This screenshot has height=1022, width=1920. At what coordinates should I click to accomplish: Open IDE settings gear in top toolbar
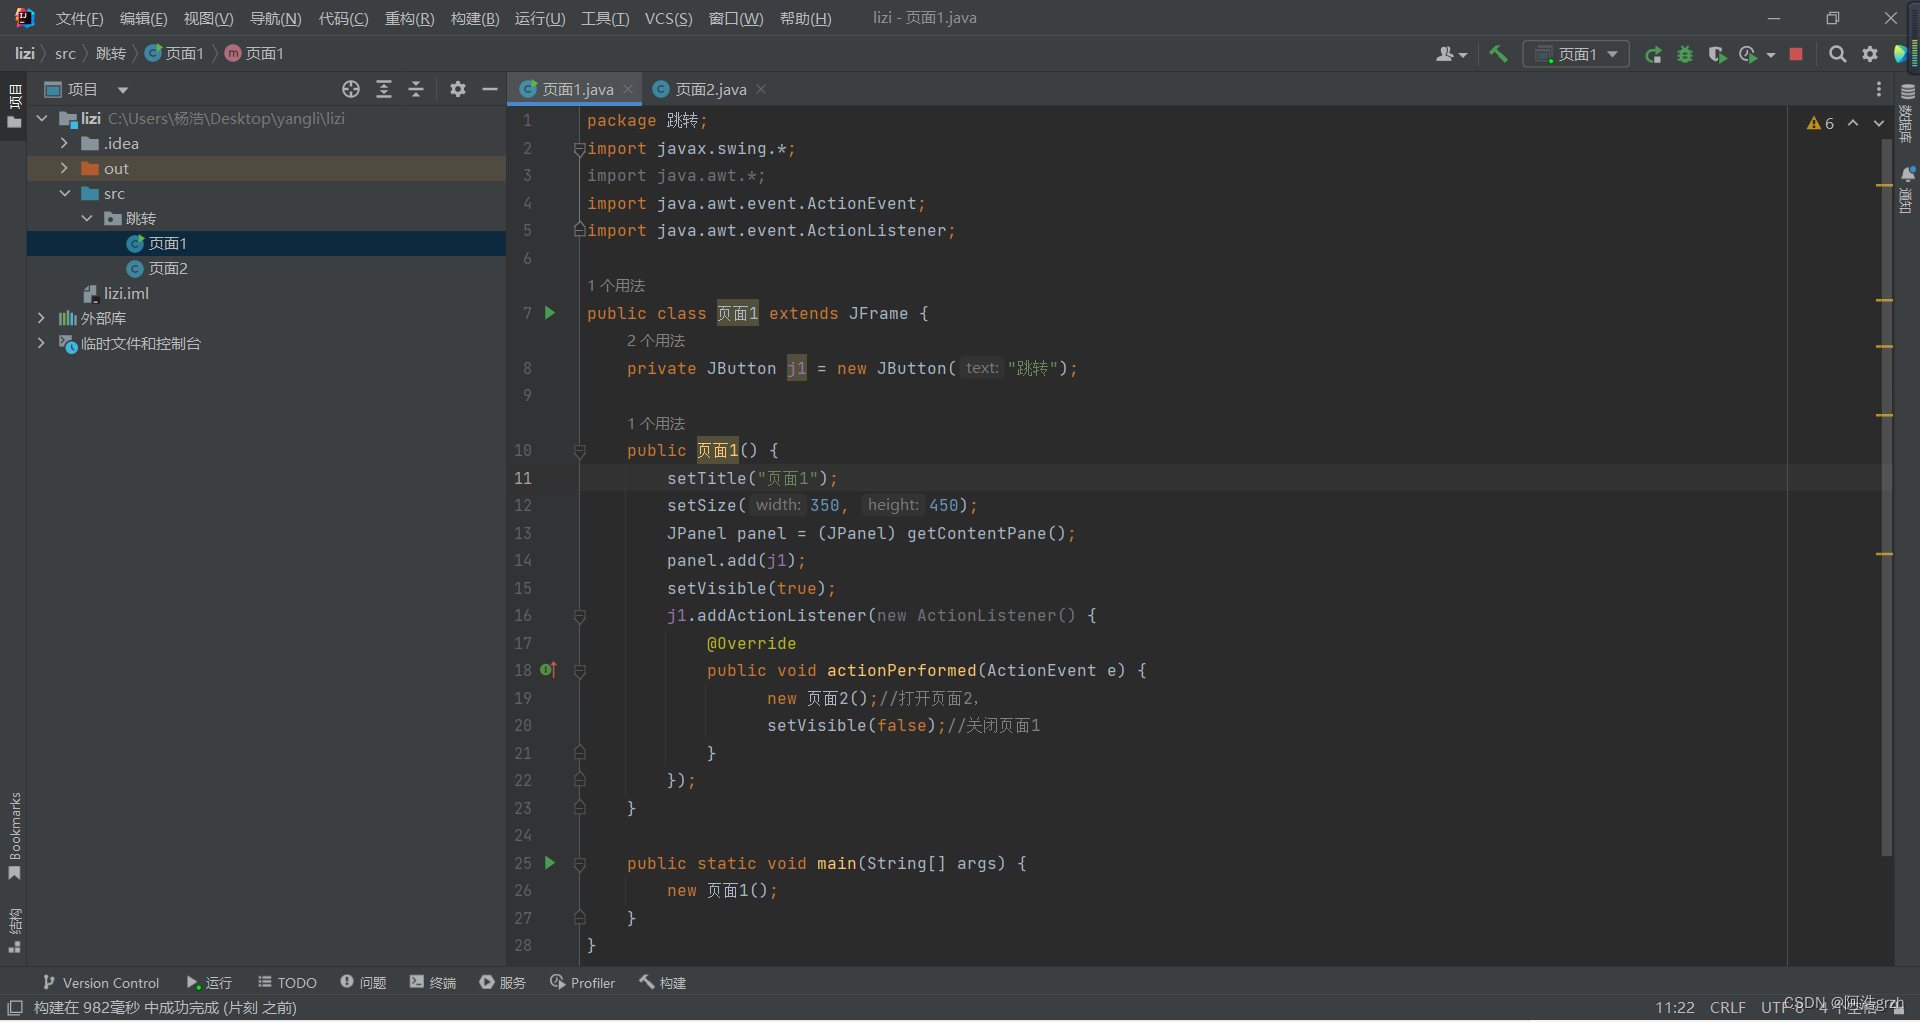pos(1870,54)
